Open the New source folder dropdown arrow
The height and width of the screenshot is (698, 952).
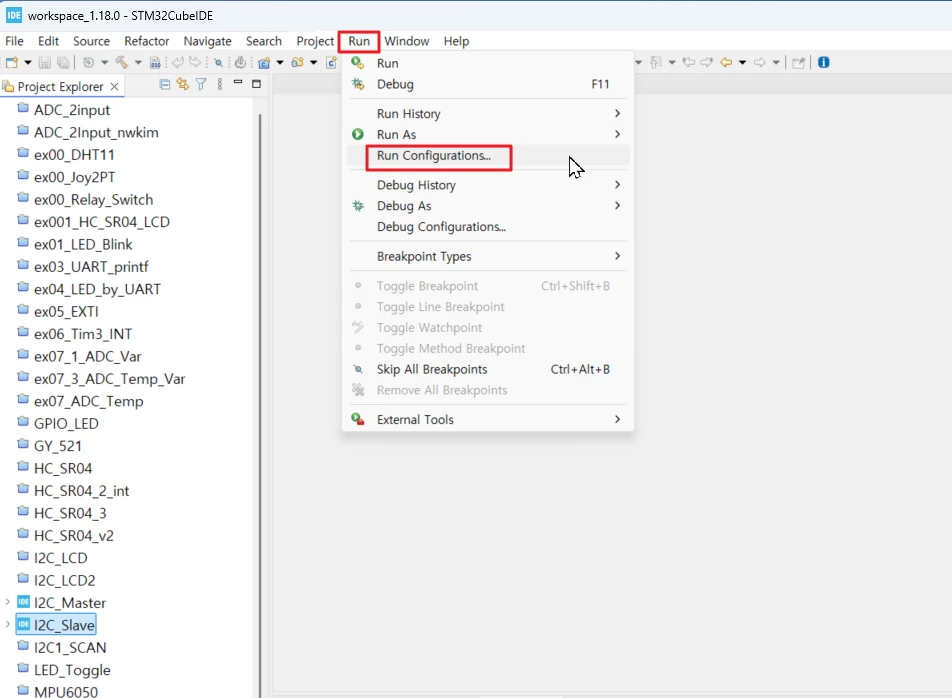click(313, 63)
